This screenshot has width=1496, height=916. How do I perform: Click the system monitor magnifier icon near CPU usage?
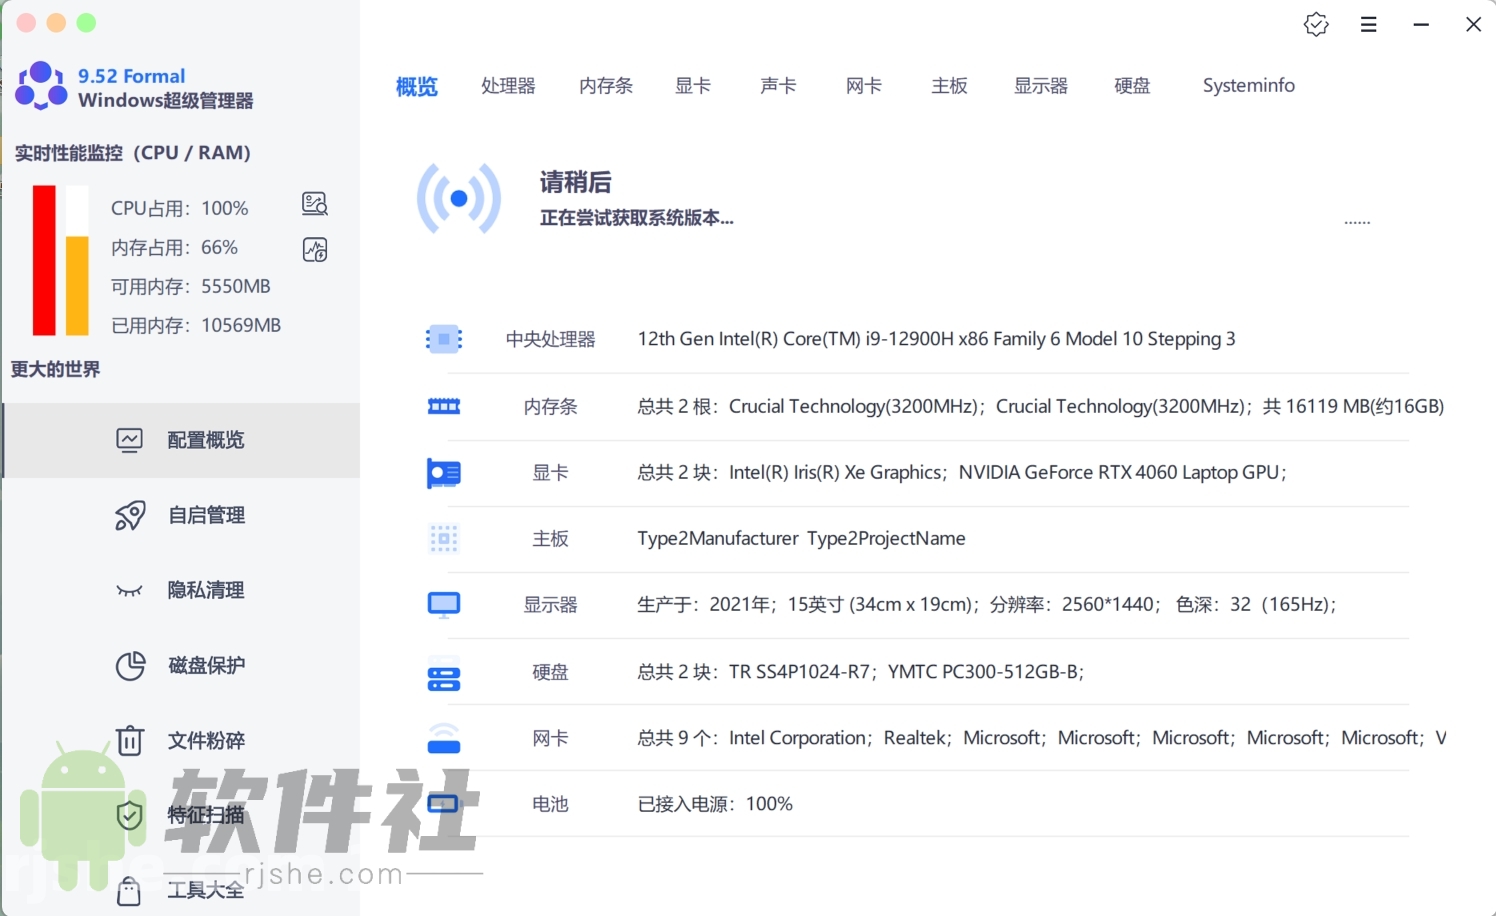(x=314, y=203)
